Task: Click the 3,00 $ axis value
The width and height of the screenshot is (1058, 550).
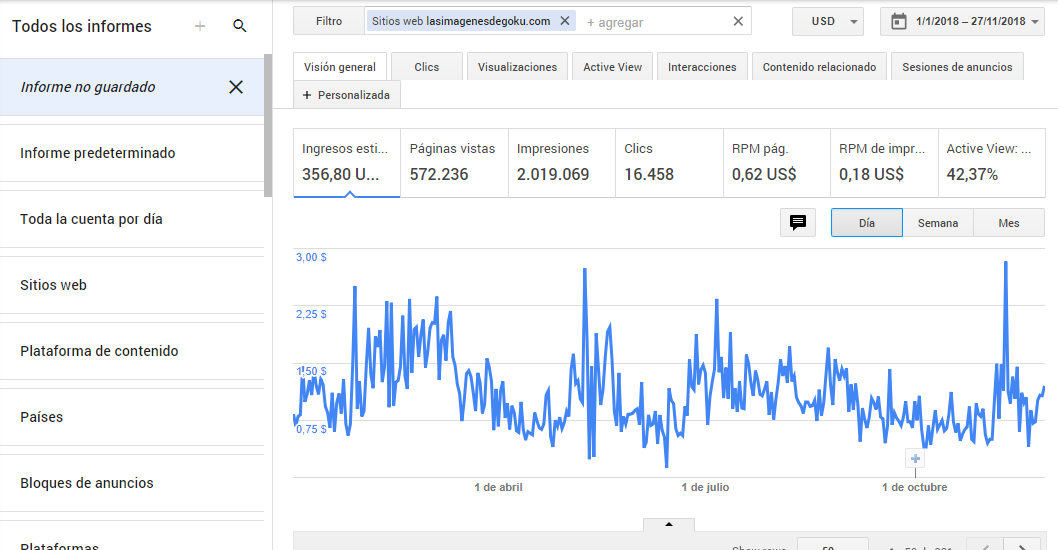Action: click(x=311, y=257)
